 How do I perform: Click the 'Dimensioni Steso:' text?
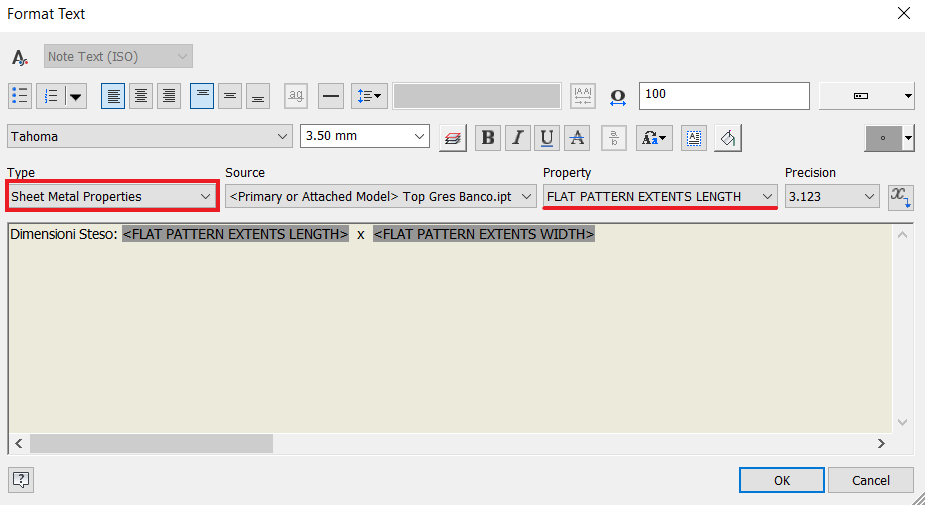[64, 234]
